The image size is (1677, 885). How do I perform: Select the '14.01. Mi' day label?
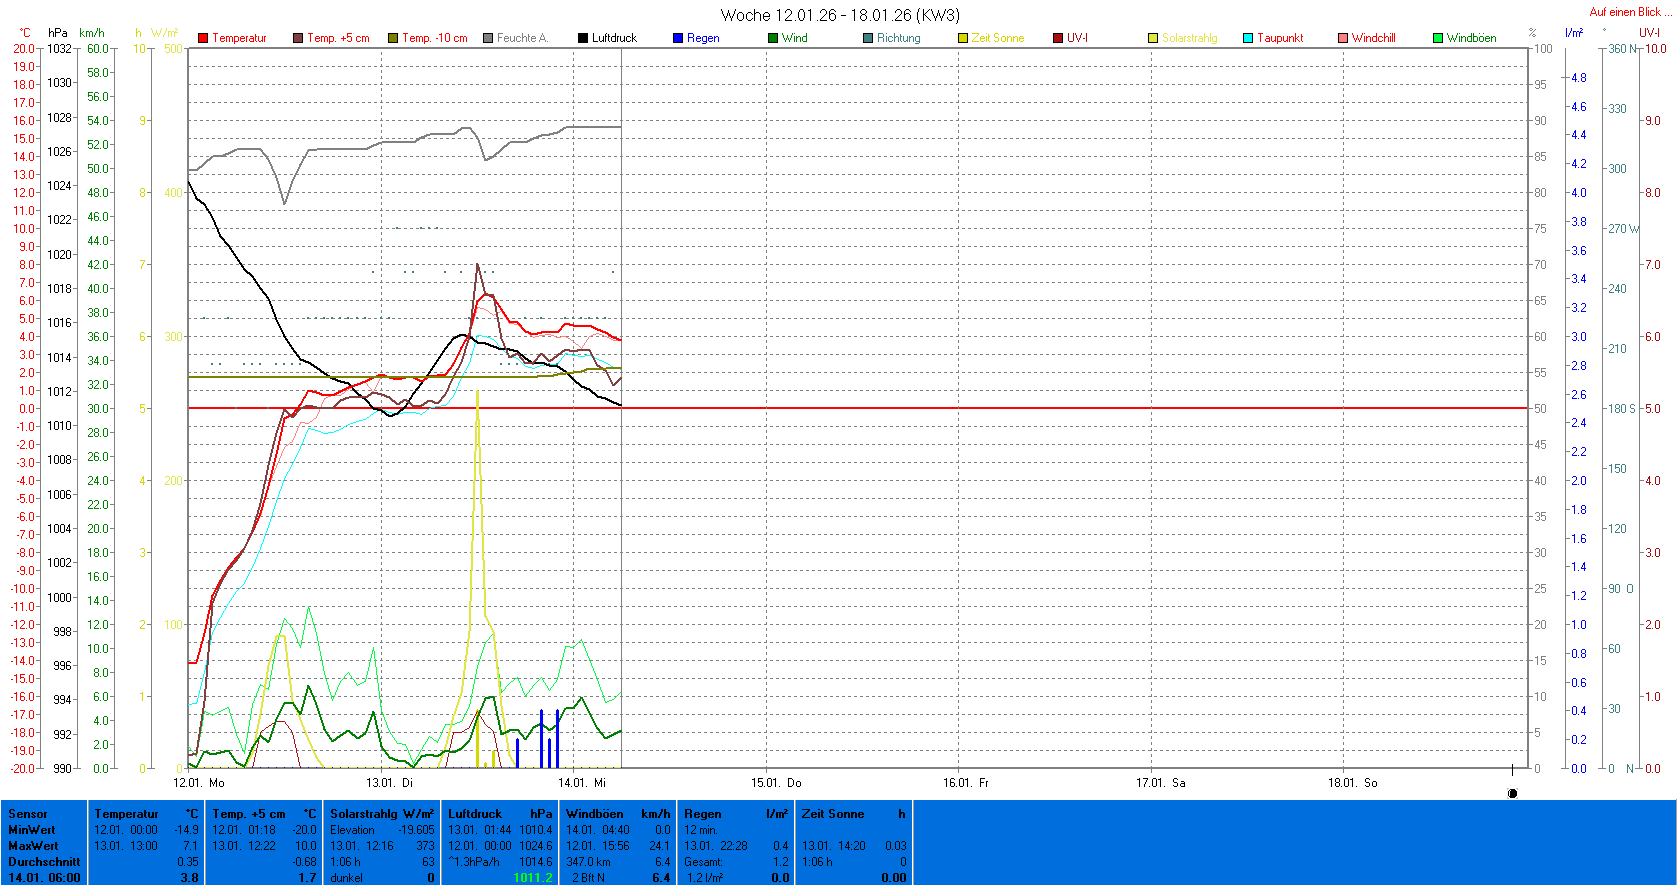tap(582, 783)
